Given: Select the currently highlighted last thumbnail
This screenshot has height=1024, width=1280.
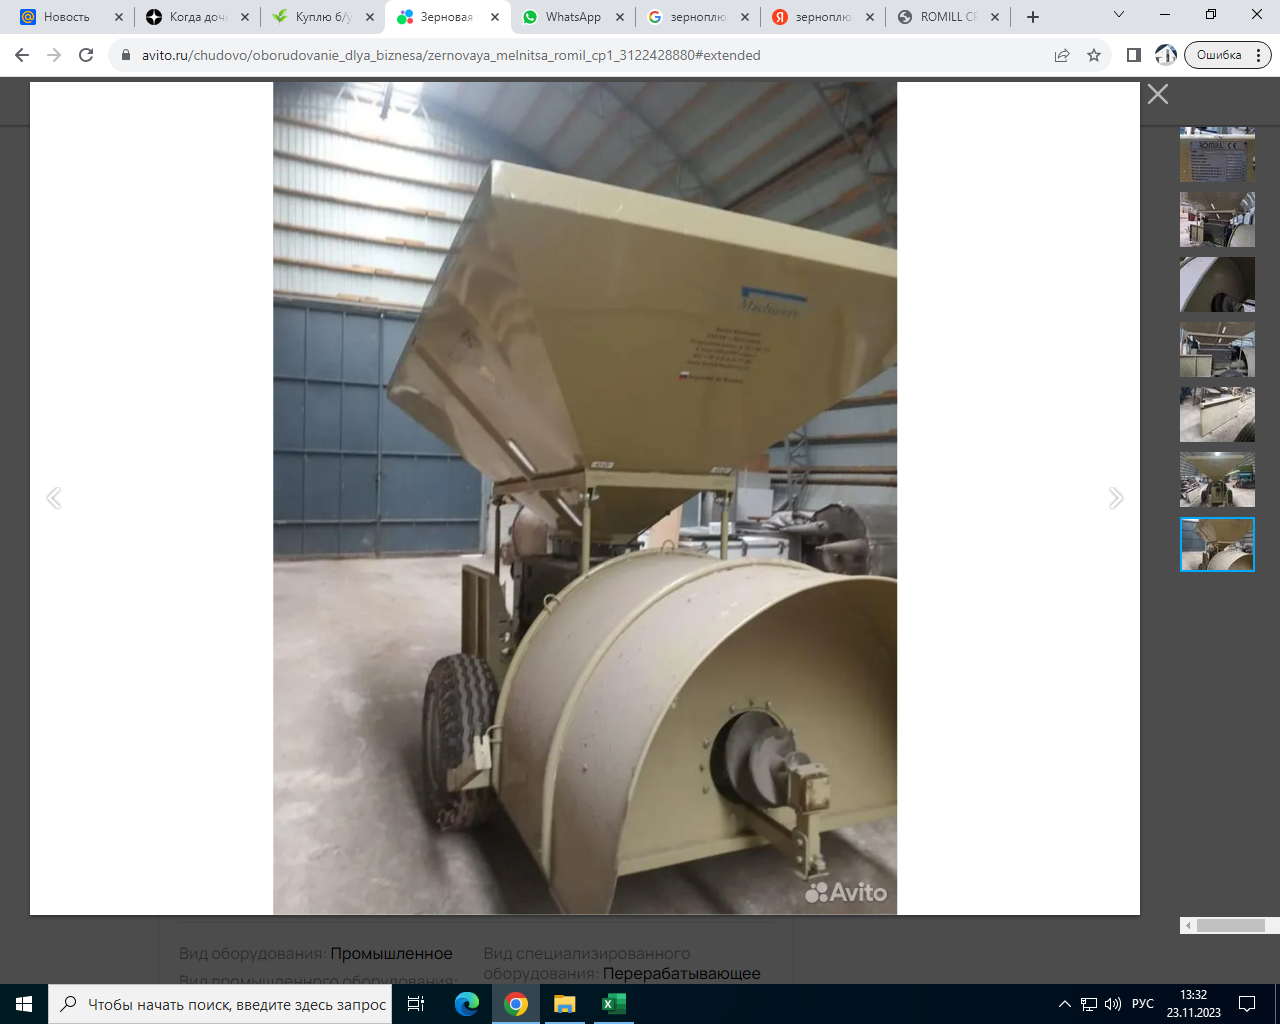Looking at the screenshot, I should (1217, 544).
